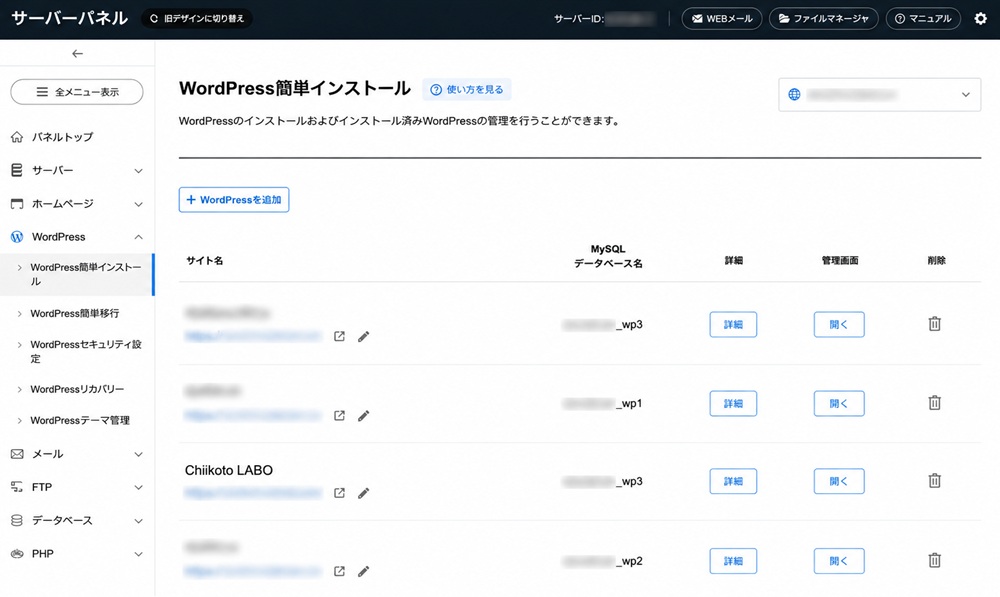Open マニュアル from the header
This screenshot has width=1000, height=597.
pos(923,18)
